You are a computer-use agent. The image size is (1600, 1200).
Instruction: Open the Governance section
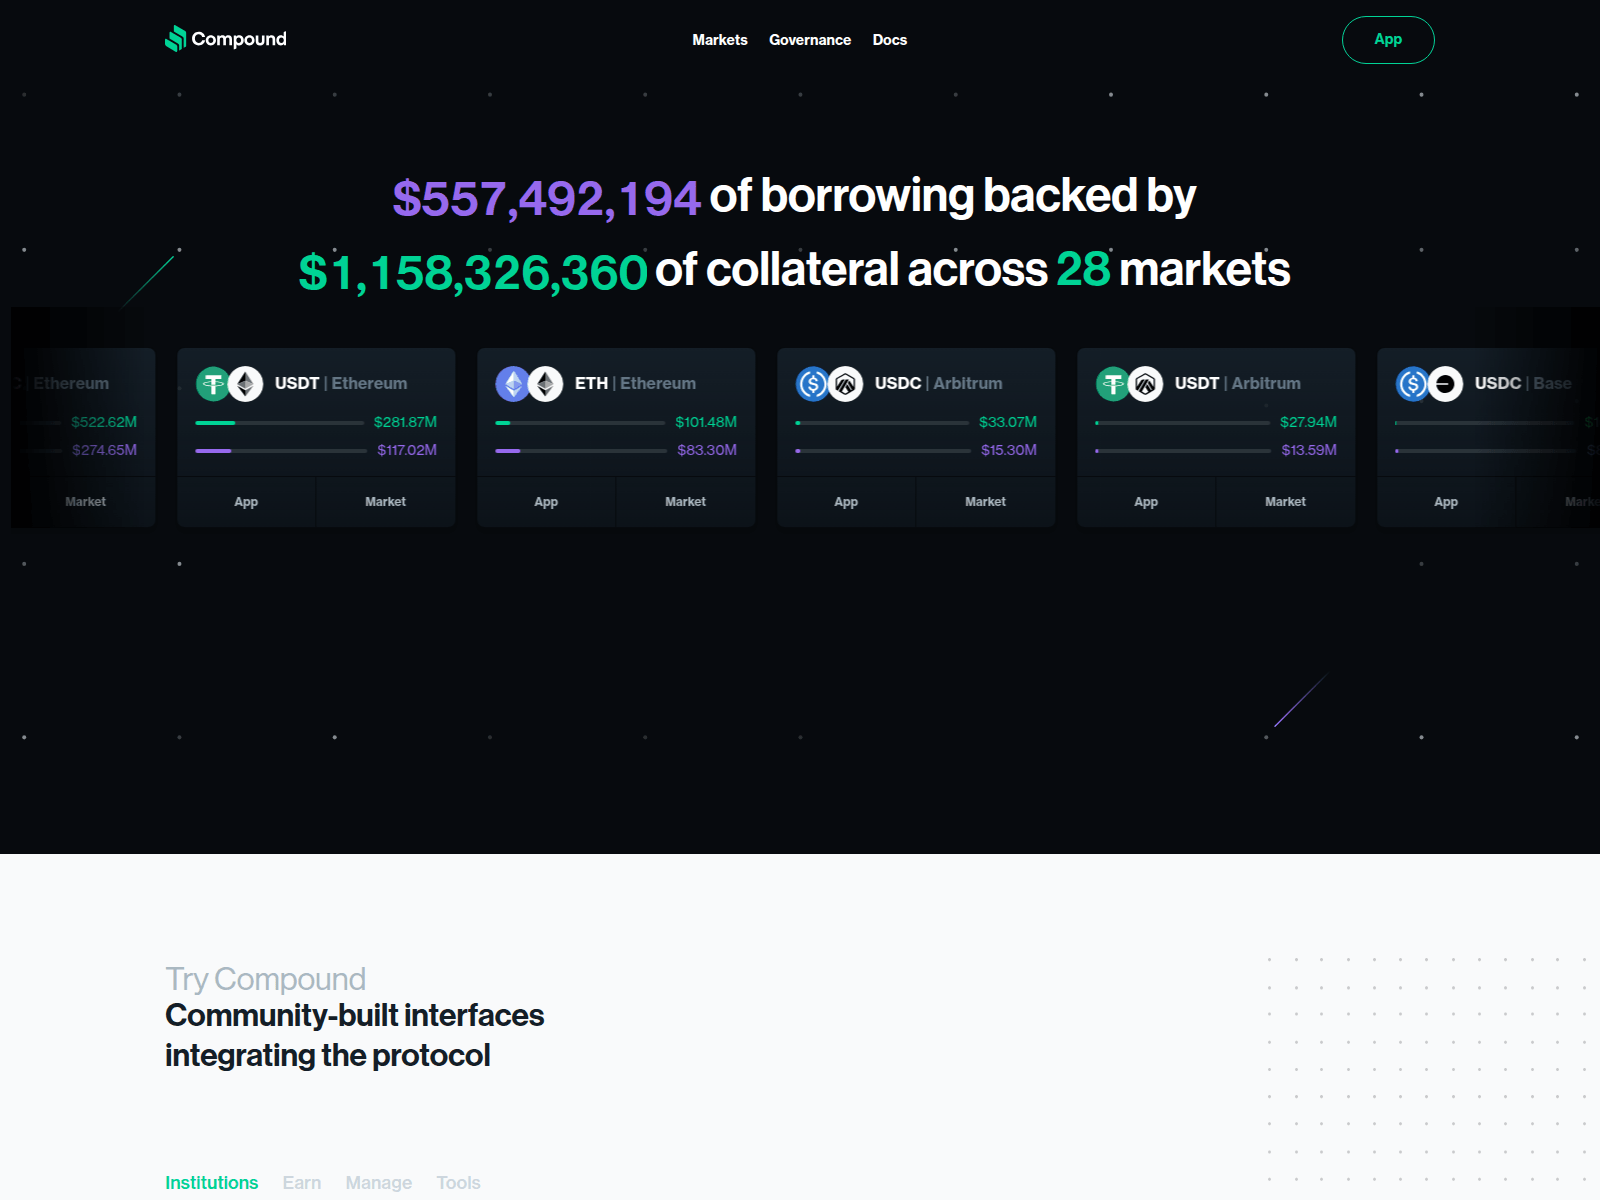tap(810, 40)
